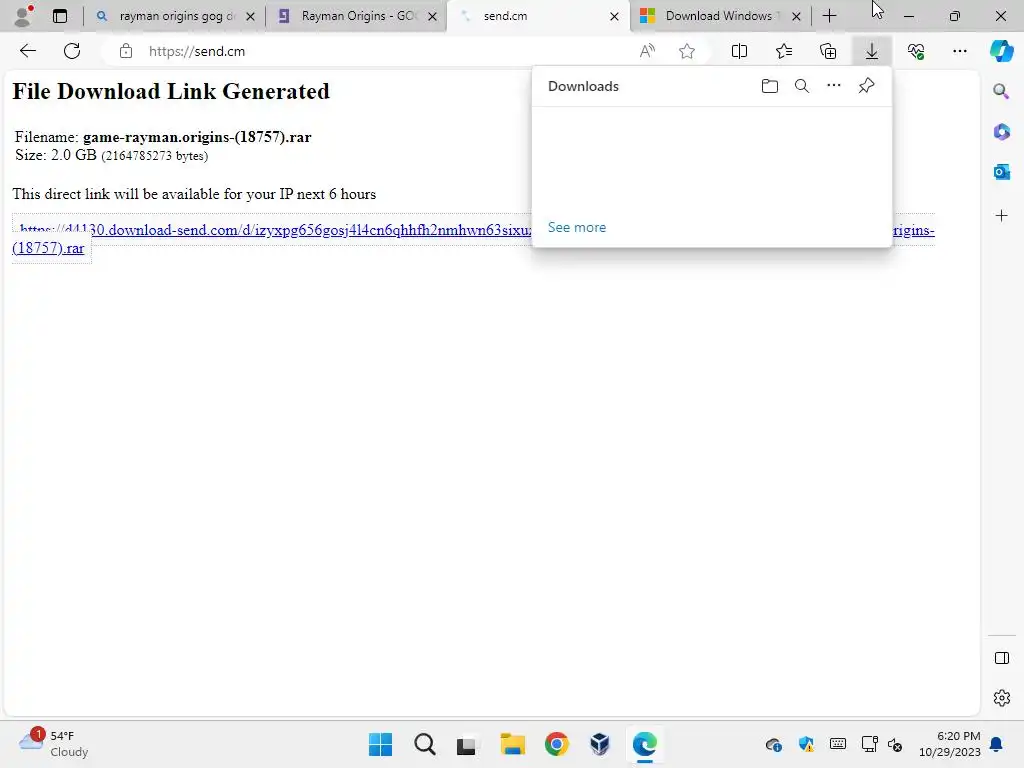Click filename game-rayman.origins-(18757).rar text
Image resolution: width=1024 pixels, height=768 pixels.
pyautogui.click(x=197, y=137)
